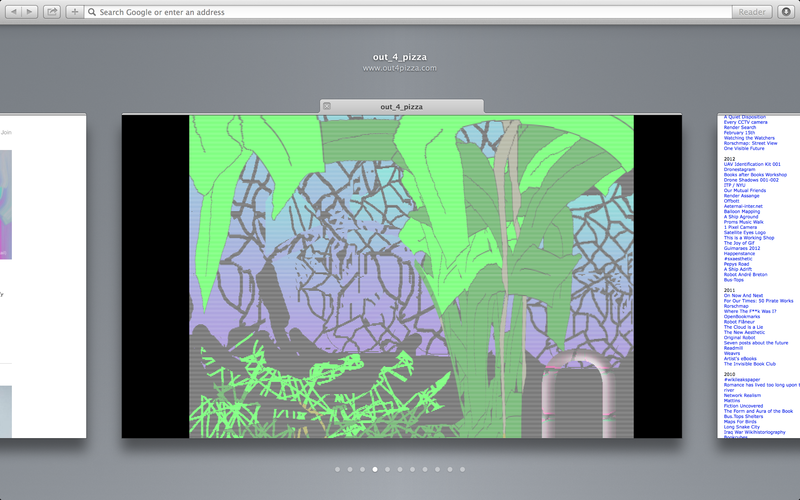
Task: Click 'Seven posts about the future' link
Action: tap(756, 343)
